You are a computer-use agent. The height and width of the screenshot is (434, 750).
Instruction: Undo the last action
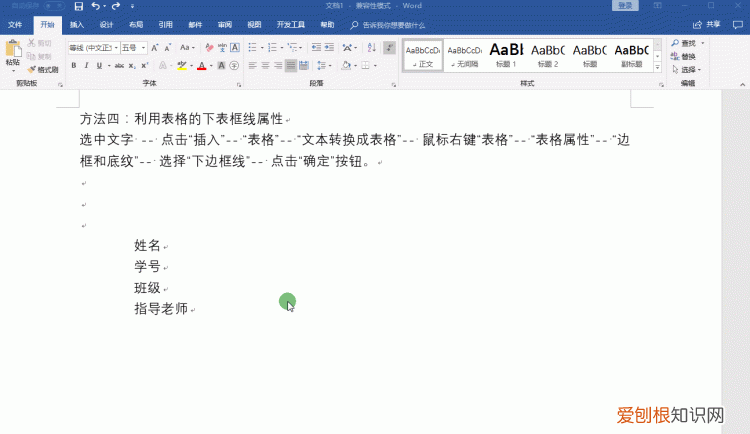[x=95, y=6]
